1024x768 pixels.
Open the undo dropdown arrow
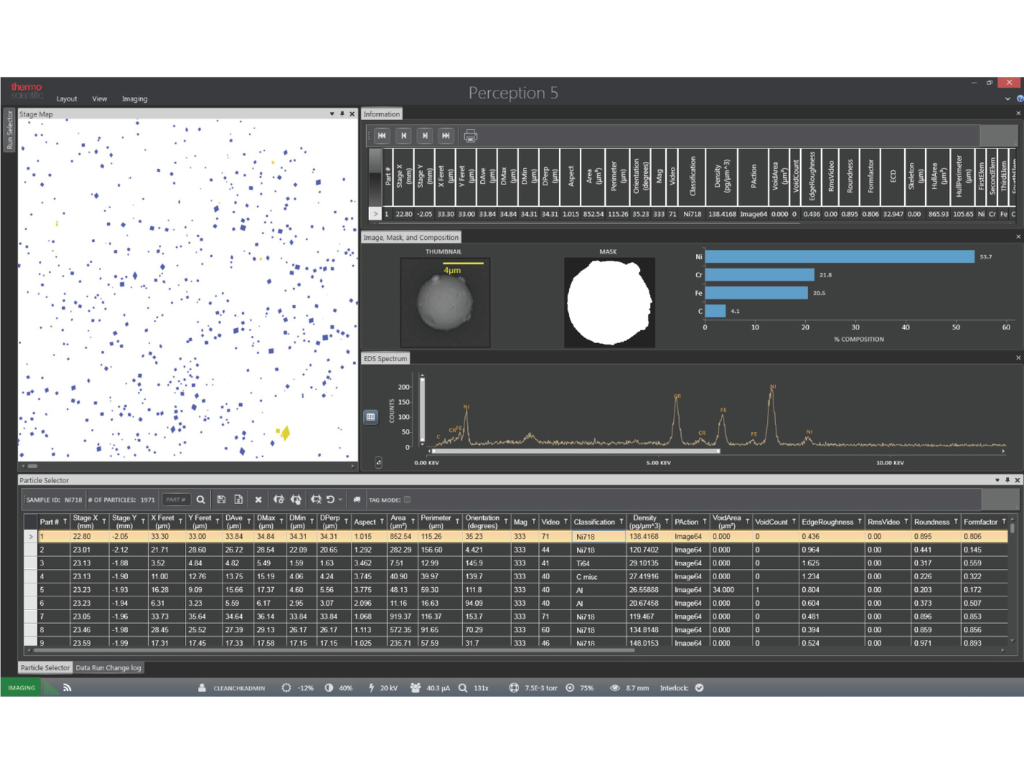340,500
